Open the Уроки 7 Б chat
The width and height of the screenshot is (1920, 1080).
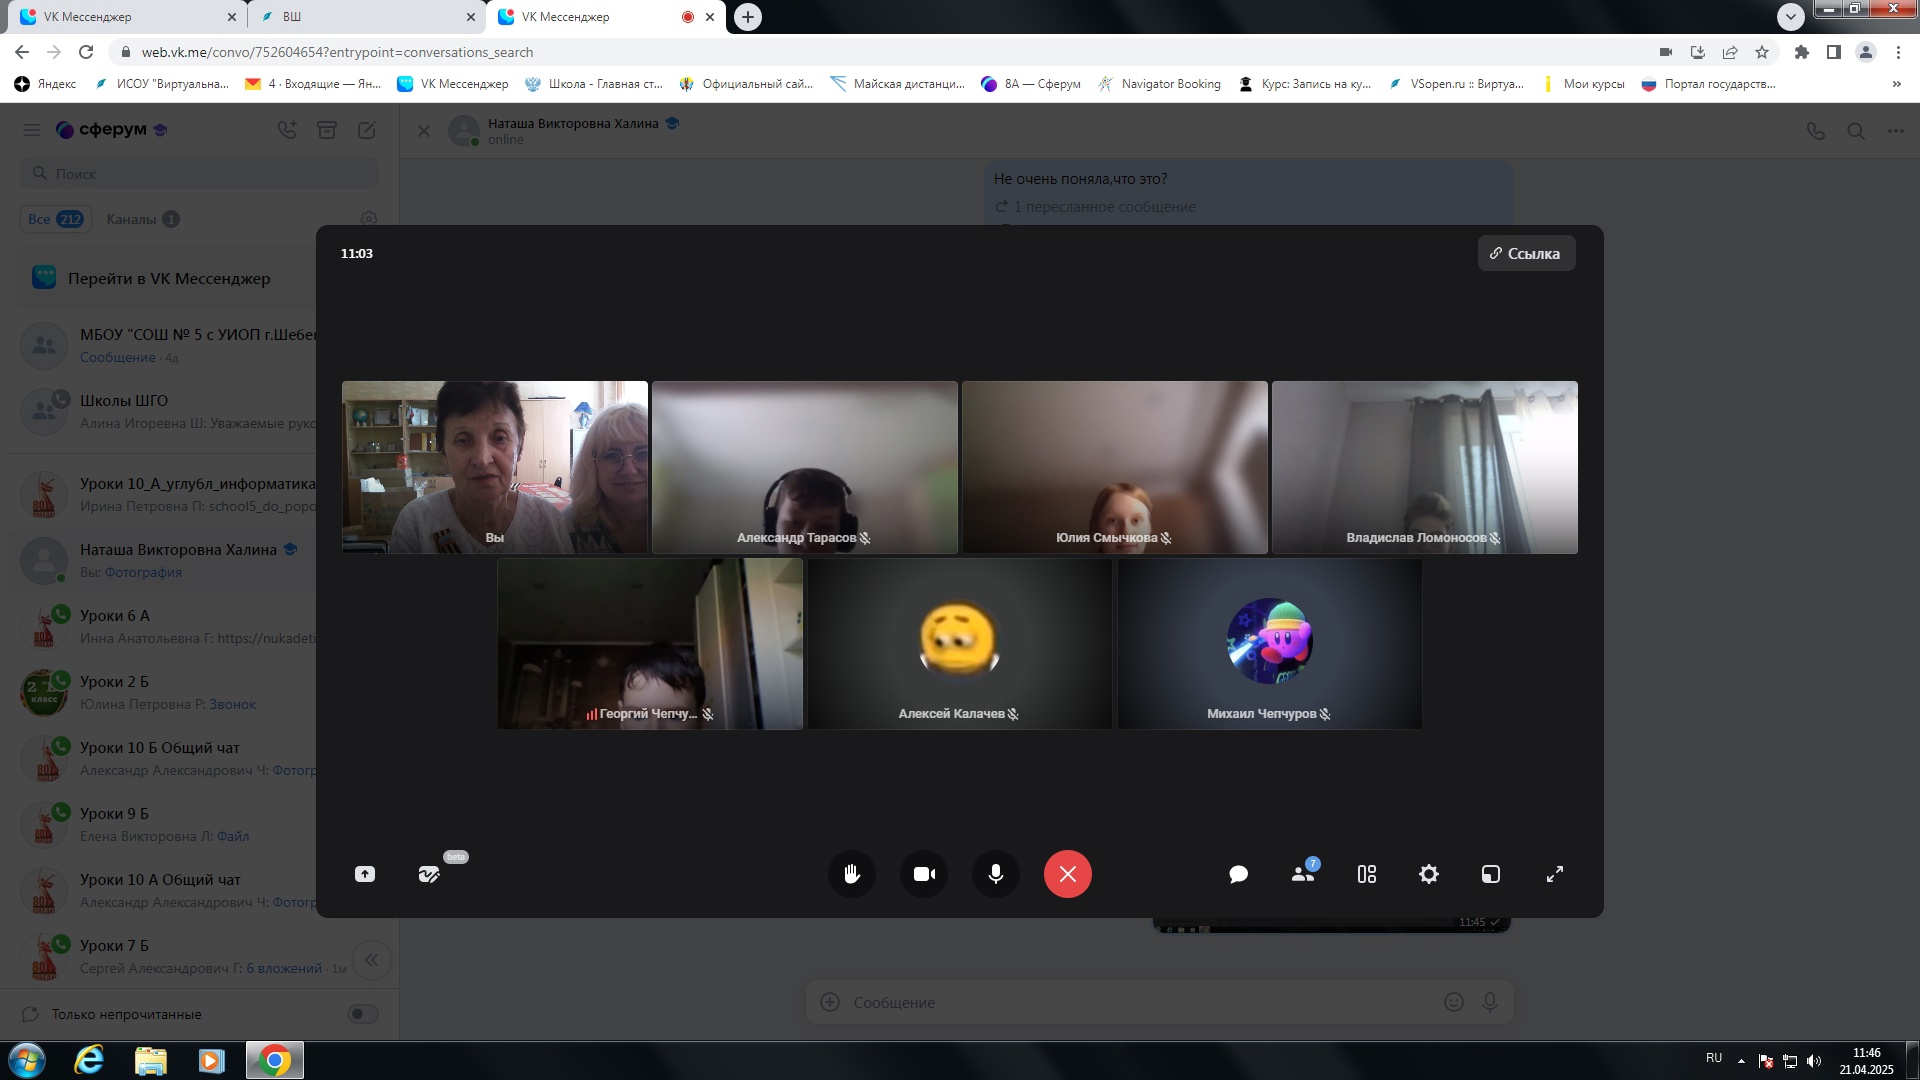(200, 957)
